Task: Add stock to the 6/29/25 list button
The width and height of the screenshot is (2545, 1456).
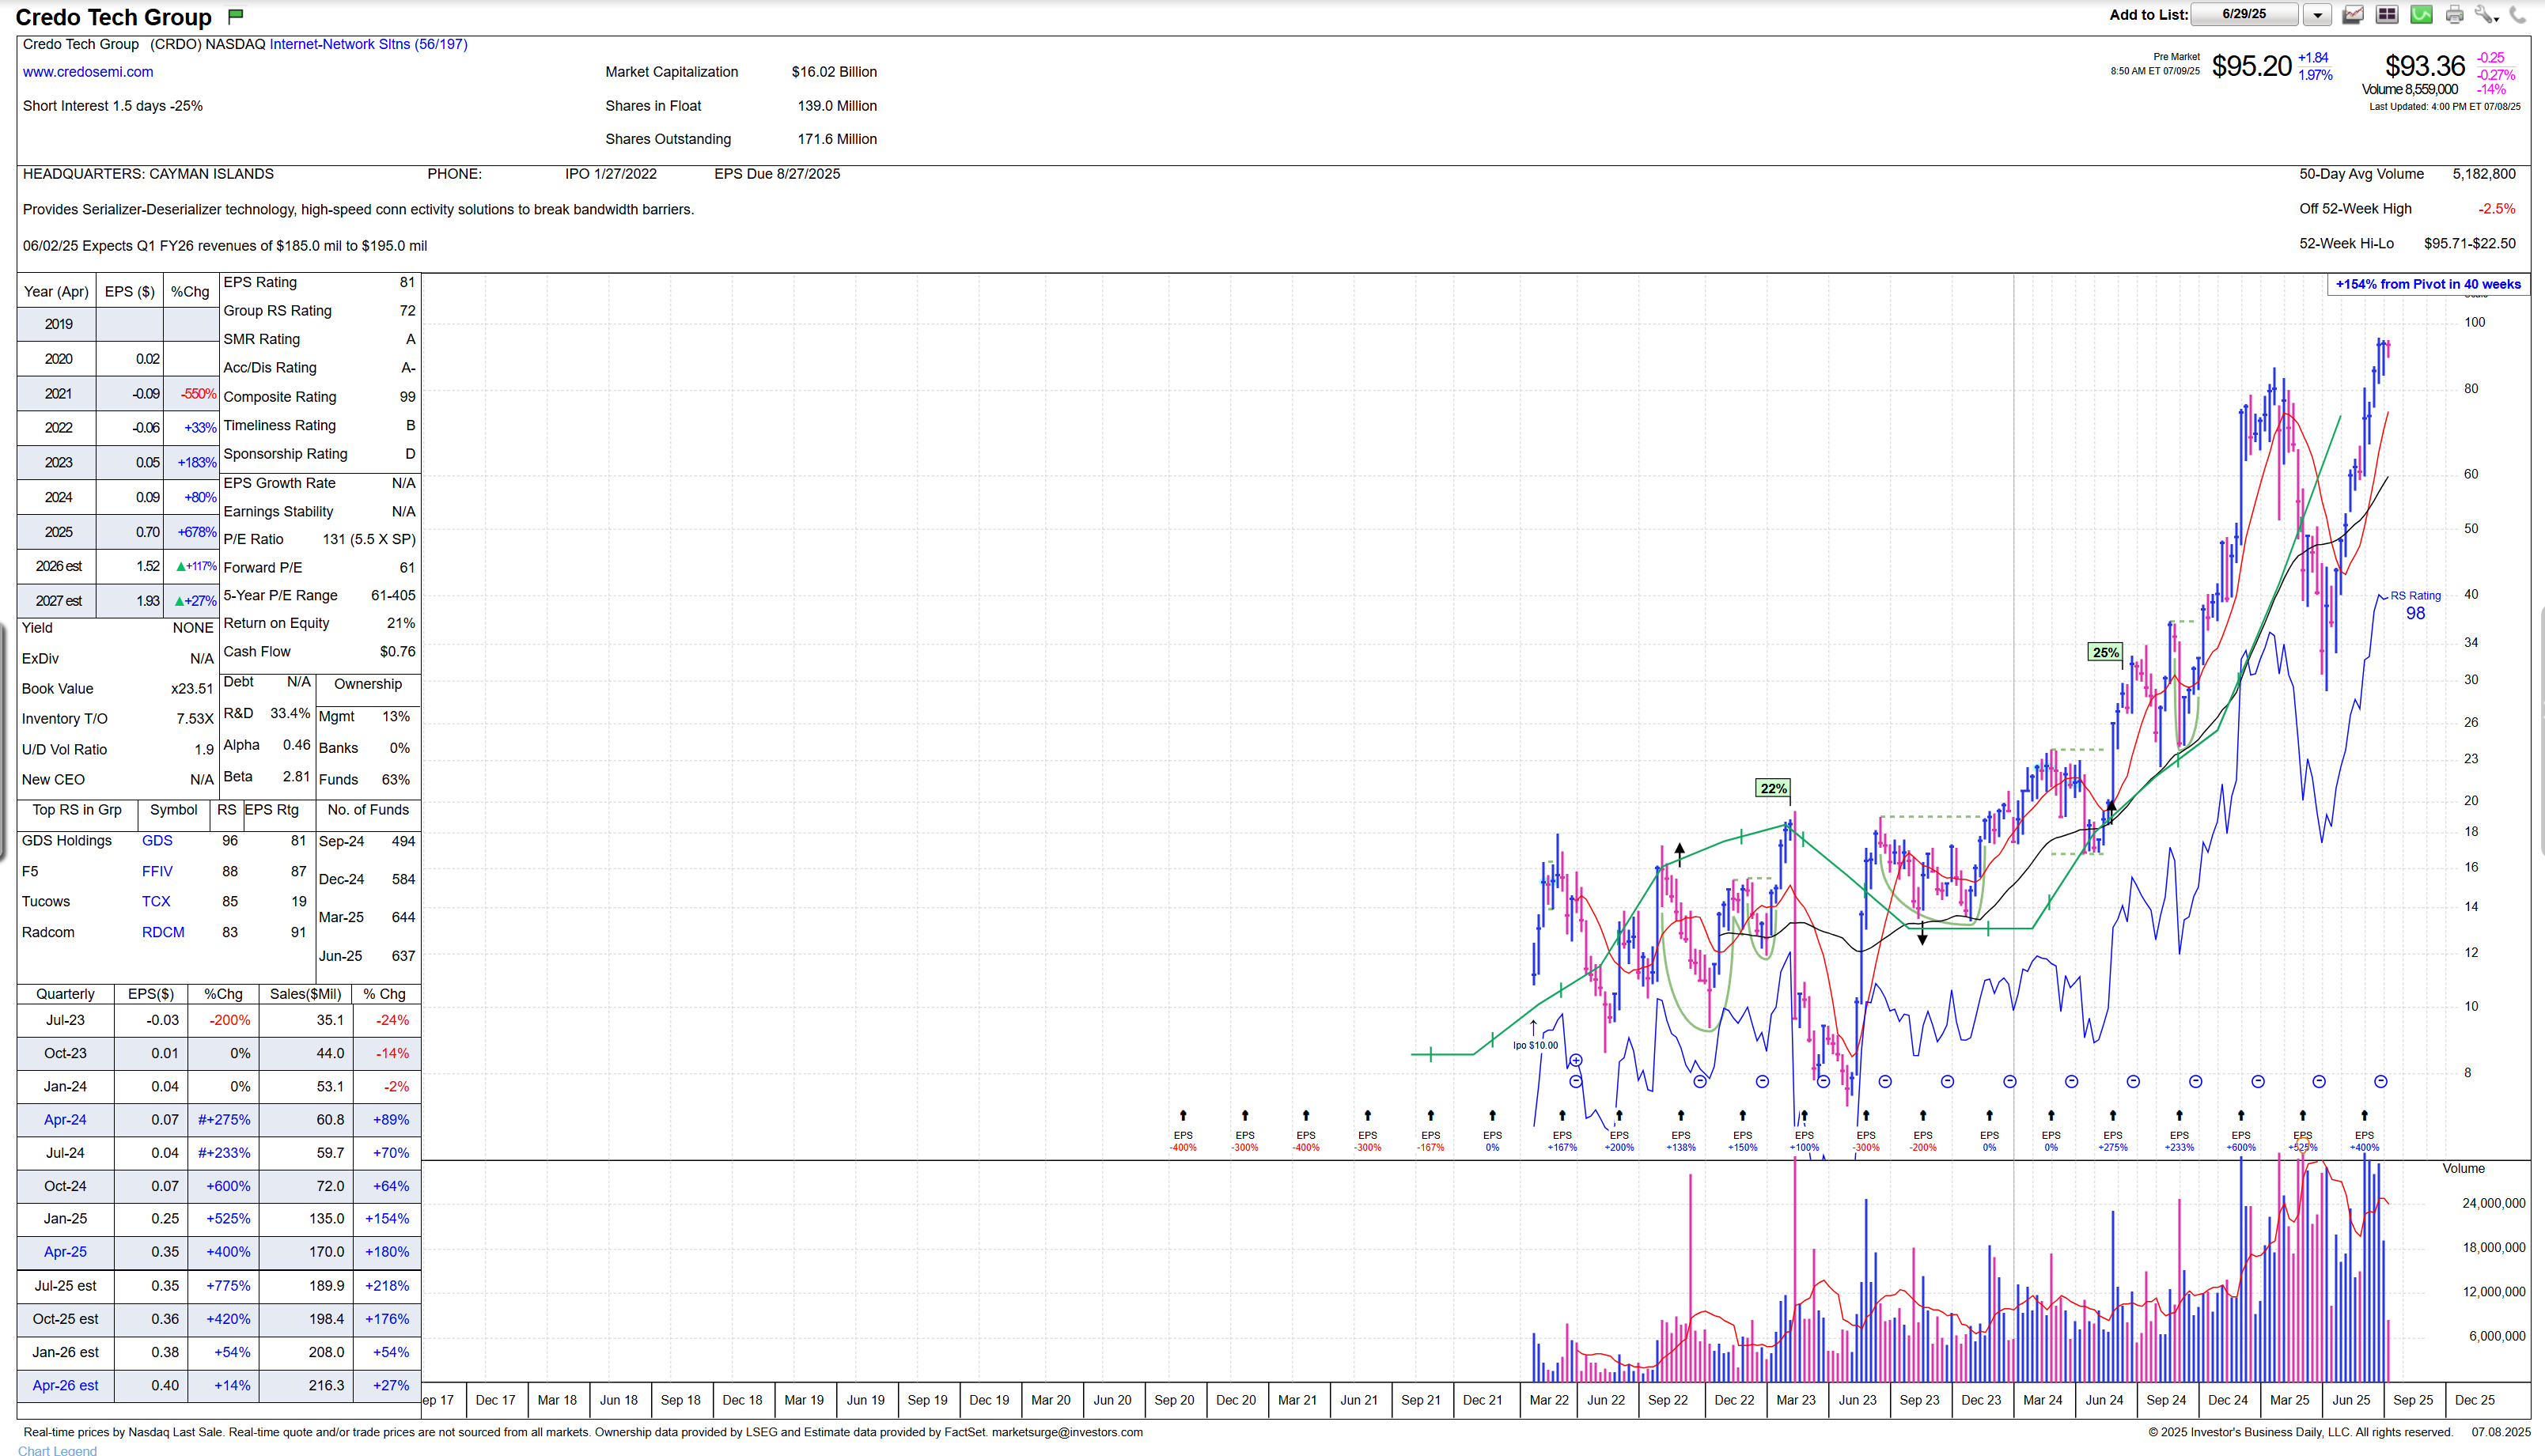Action: point(2244,14)
